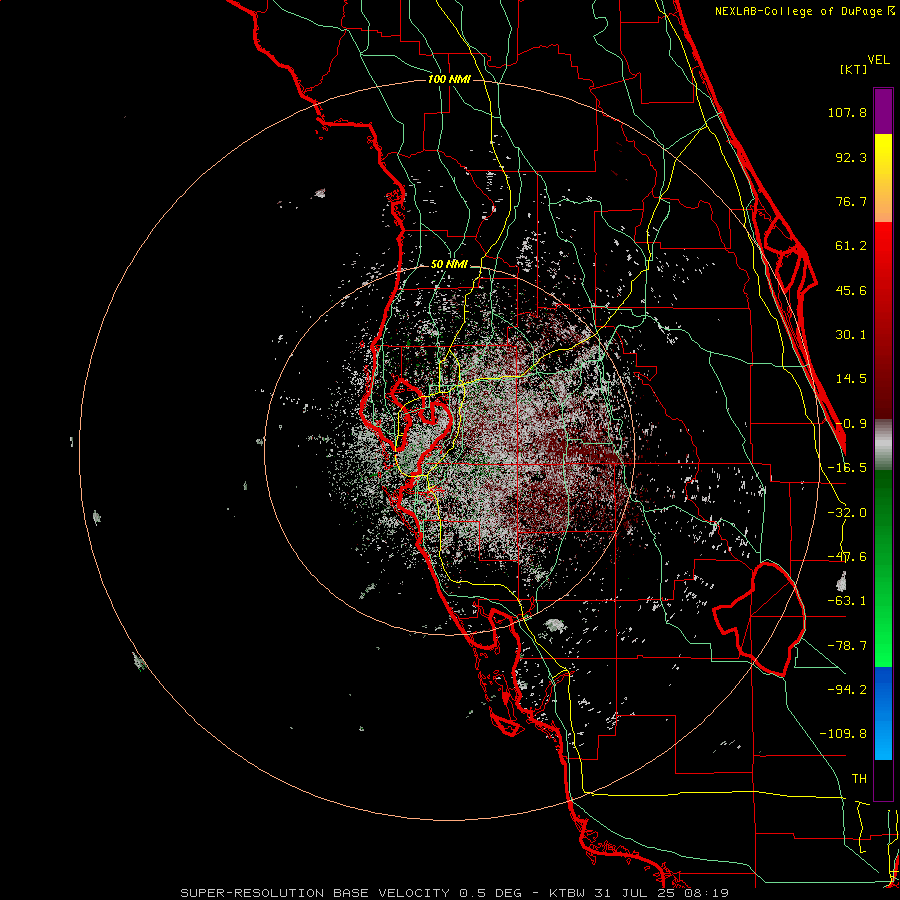900x900 pixels.
Task: Click the -94.2 legend value
Action: (847, 689)
